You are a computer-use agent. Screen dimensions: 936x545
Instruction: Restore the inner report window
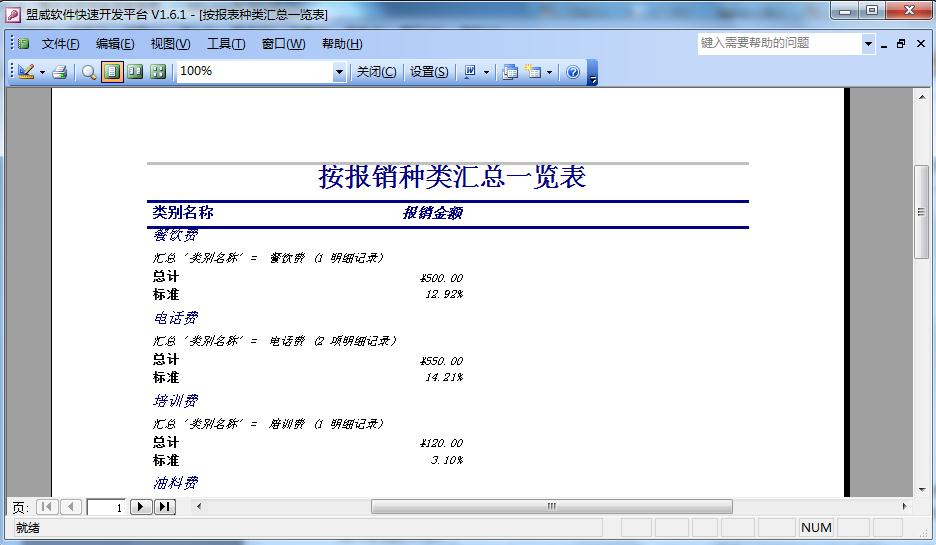tap(901, 44)
